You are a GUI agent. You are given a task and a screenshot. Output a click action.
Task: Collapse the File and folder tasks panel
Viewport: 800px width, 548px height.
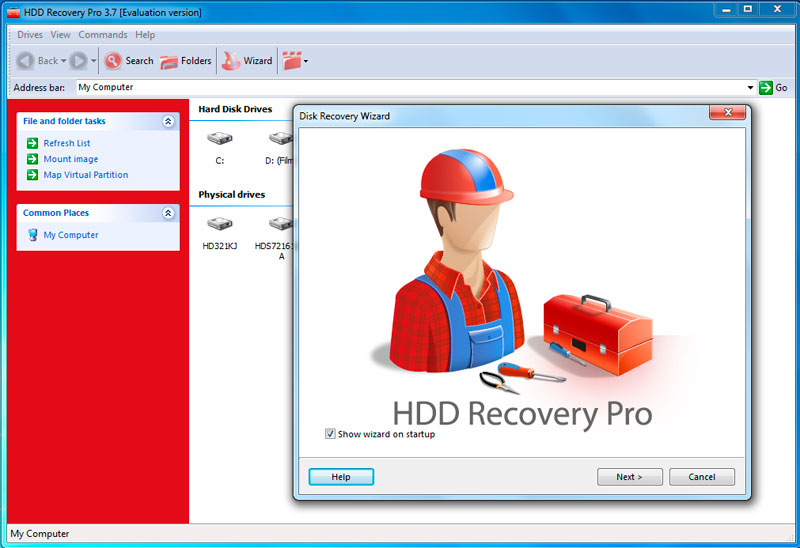tap(168, 121)
